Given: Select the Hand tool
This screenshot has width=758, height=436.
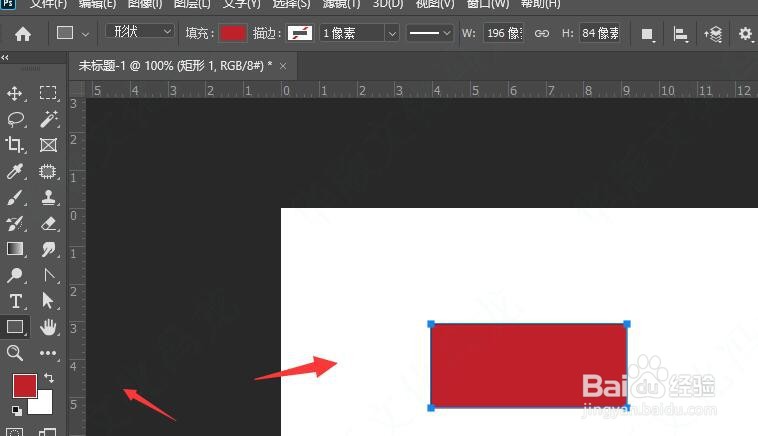Looking at the screenshot, I should pyautogui.click(x=48, y=327).
